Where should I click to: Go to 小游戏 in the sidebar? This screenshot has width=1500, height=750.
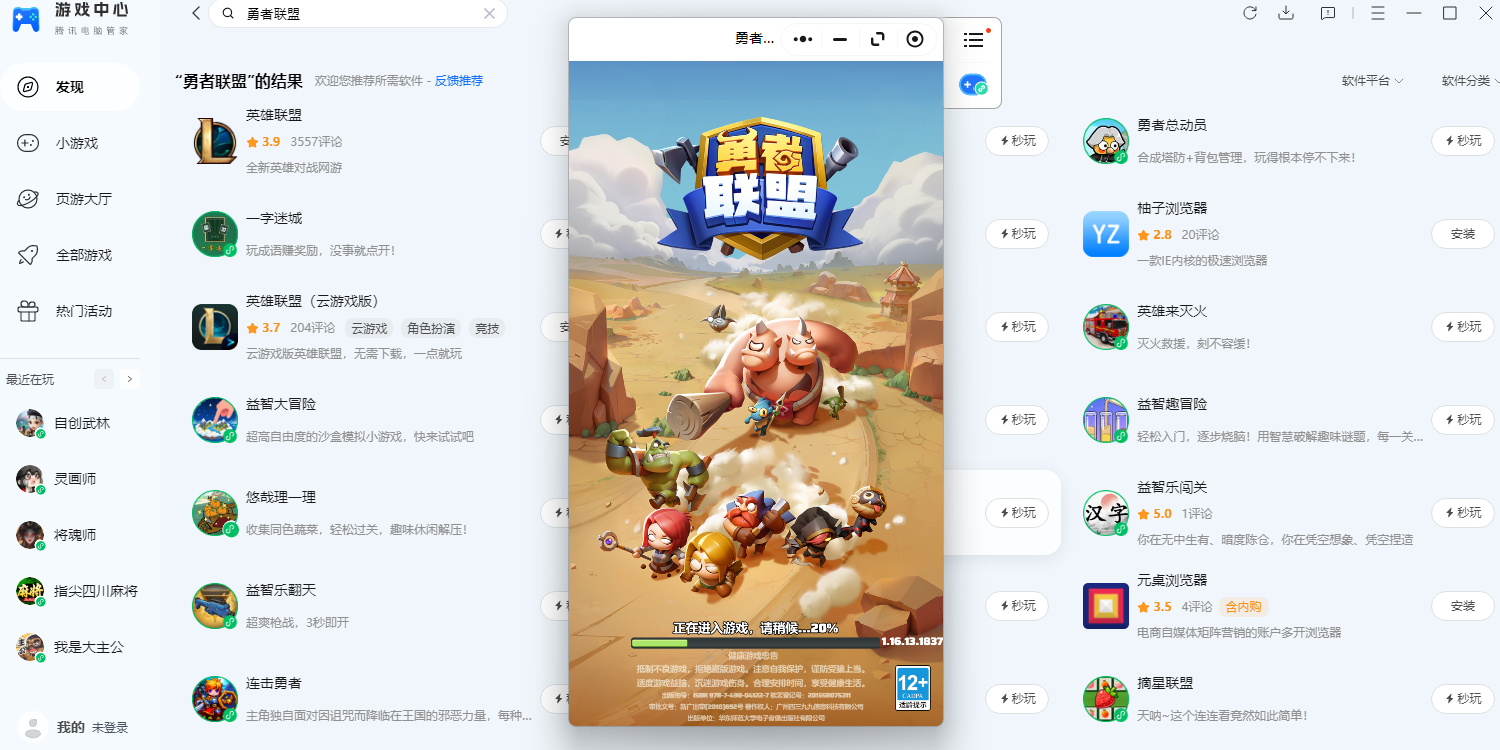[70, 143]
